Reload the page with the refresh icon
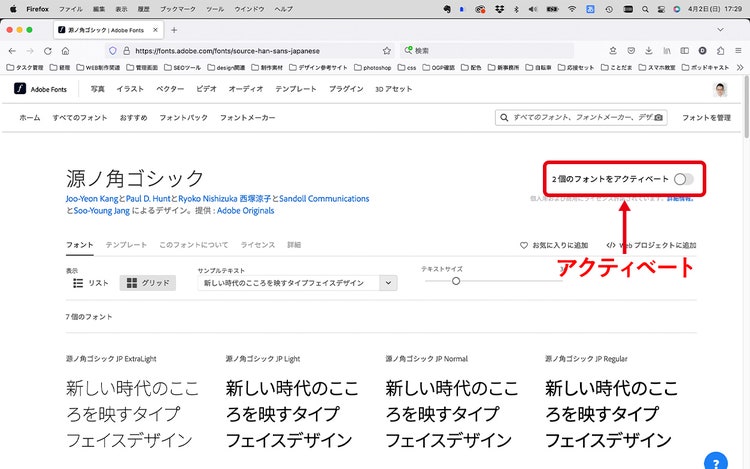This screenshot has height=469, width=750. point(47,51)
